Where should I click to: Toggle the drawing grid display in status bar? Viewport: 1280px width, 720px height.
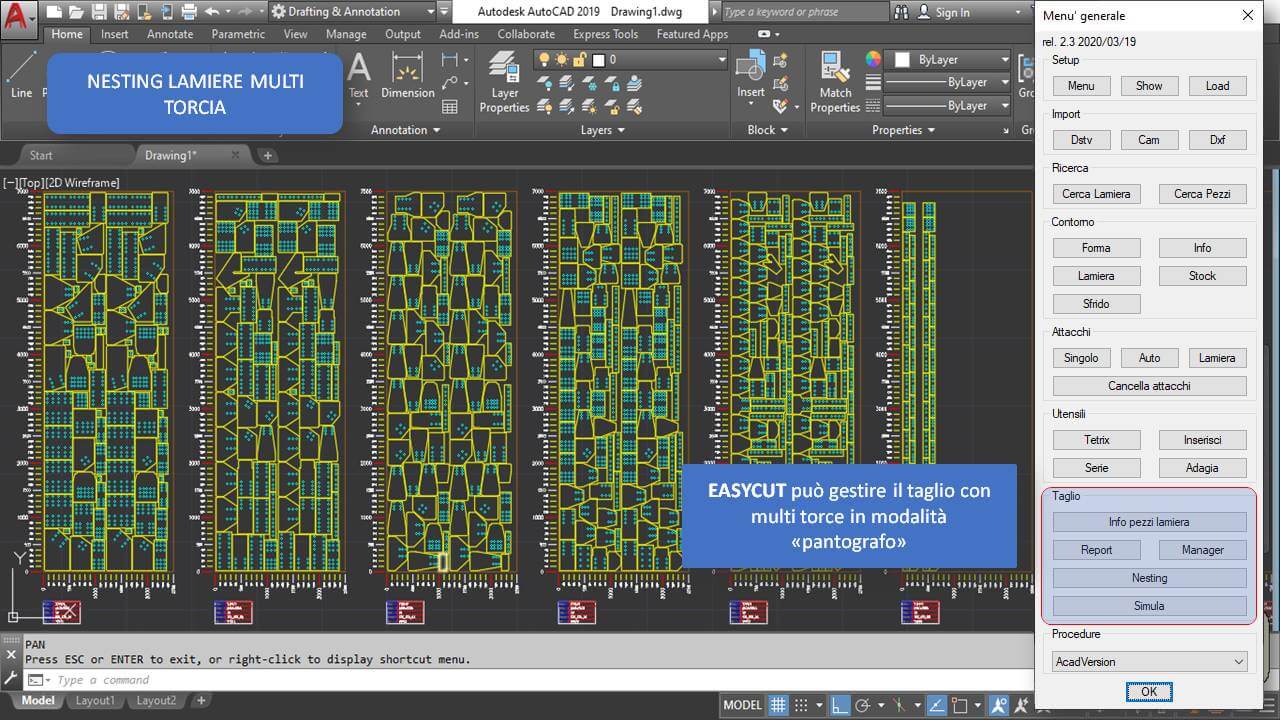[778, 705]
